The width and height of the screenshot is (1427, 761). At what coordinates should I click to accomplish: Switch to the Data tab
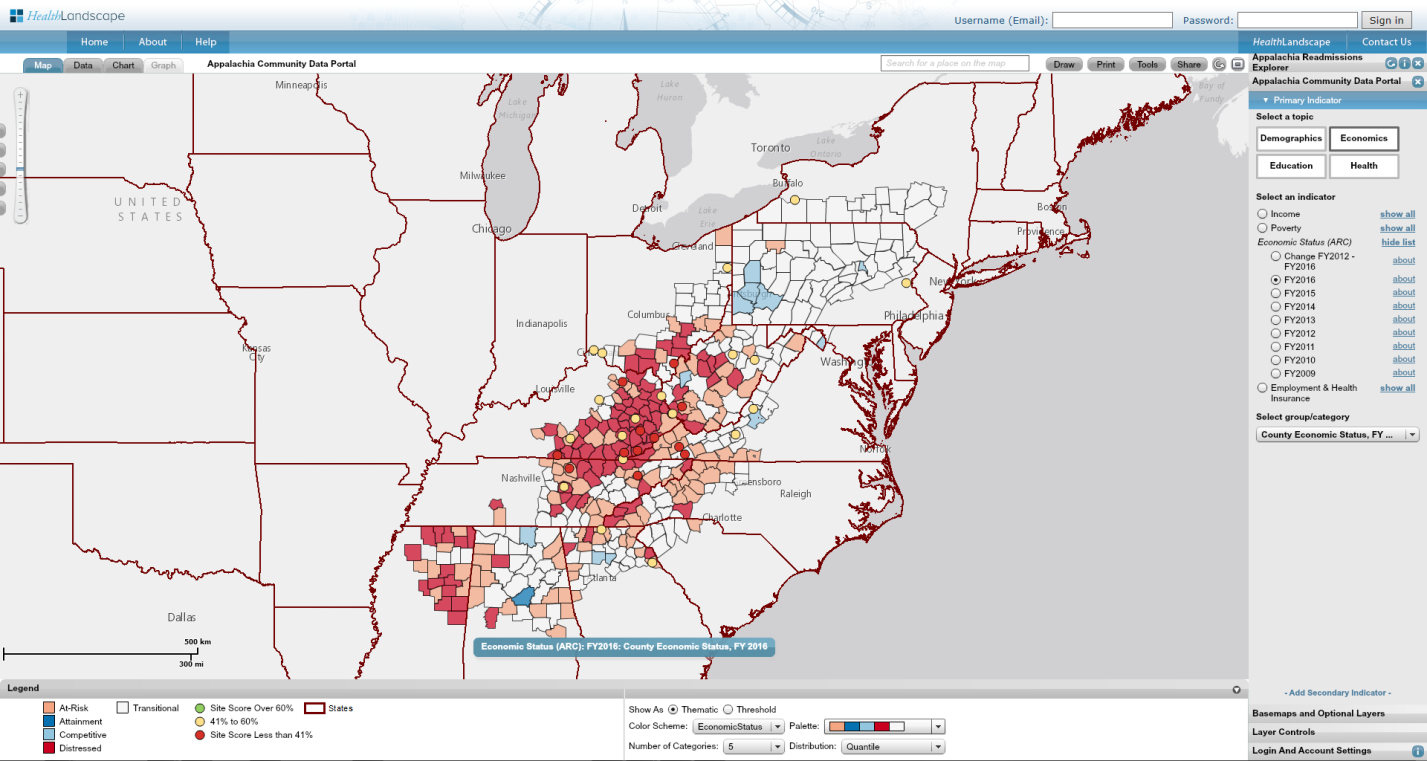click(82, 65)
